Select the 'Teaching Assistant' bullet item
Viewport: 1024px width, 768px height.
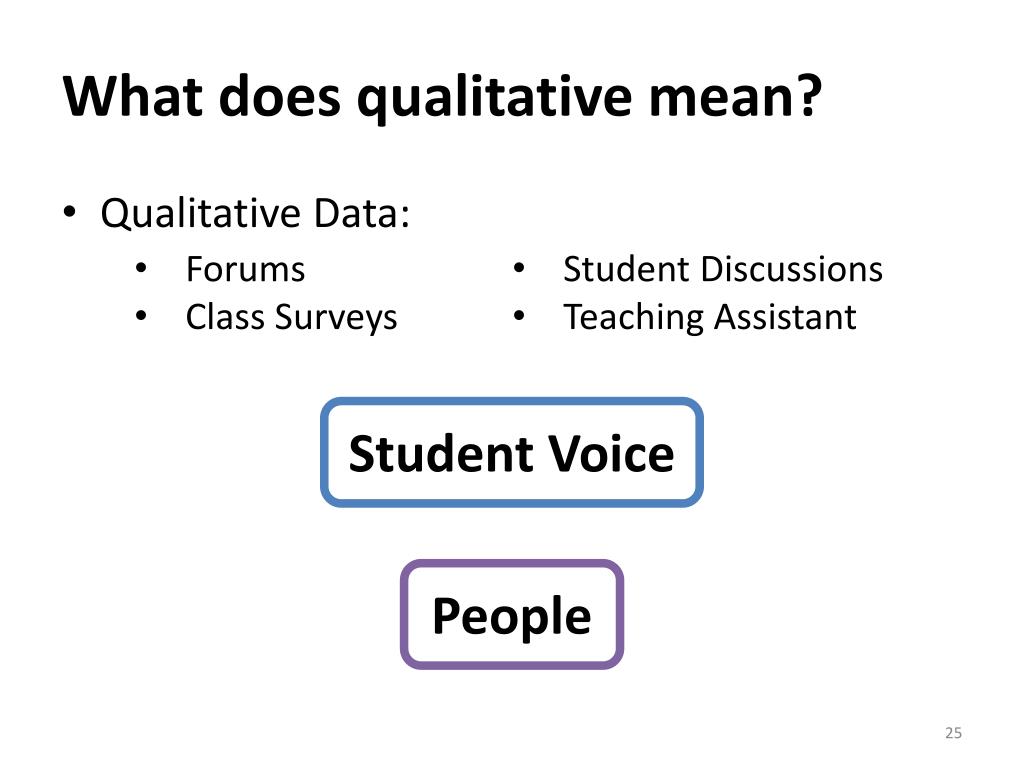(710, 318)
